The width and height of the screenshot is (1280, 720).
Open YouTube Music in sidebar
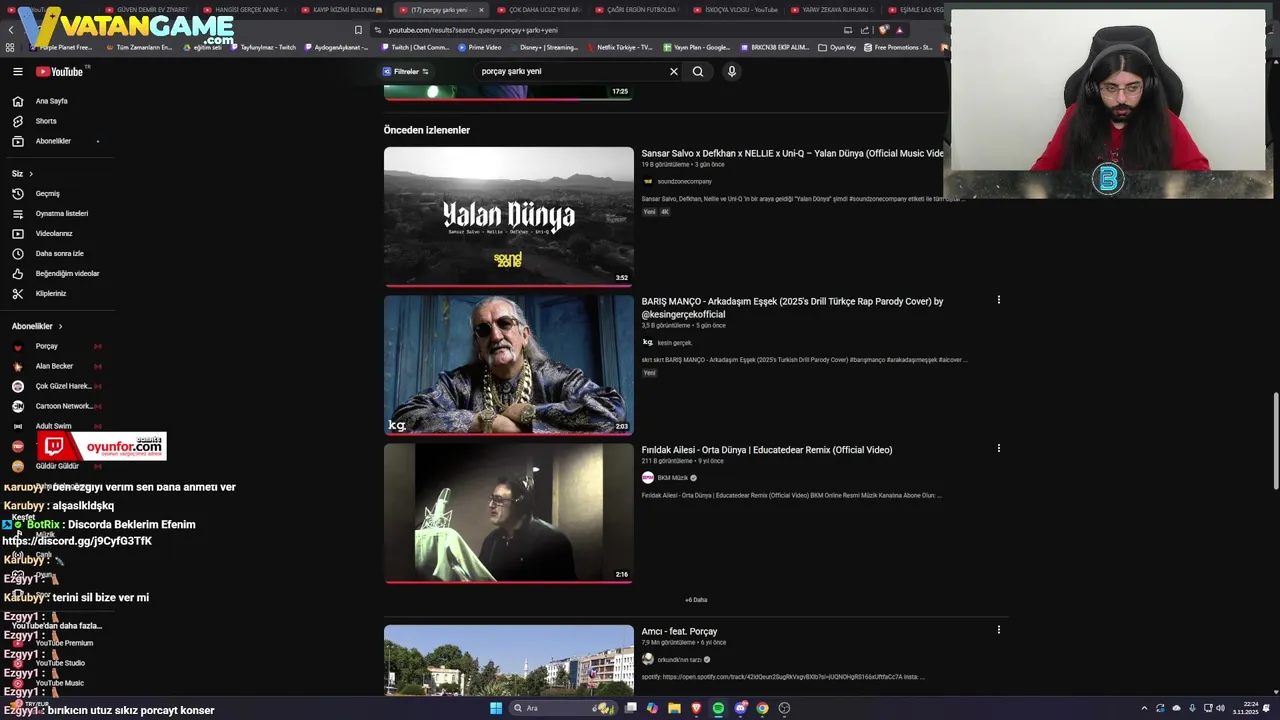(x=59, y=683)
